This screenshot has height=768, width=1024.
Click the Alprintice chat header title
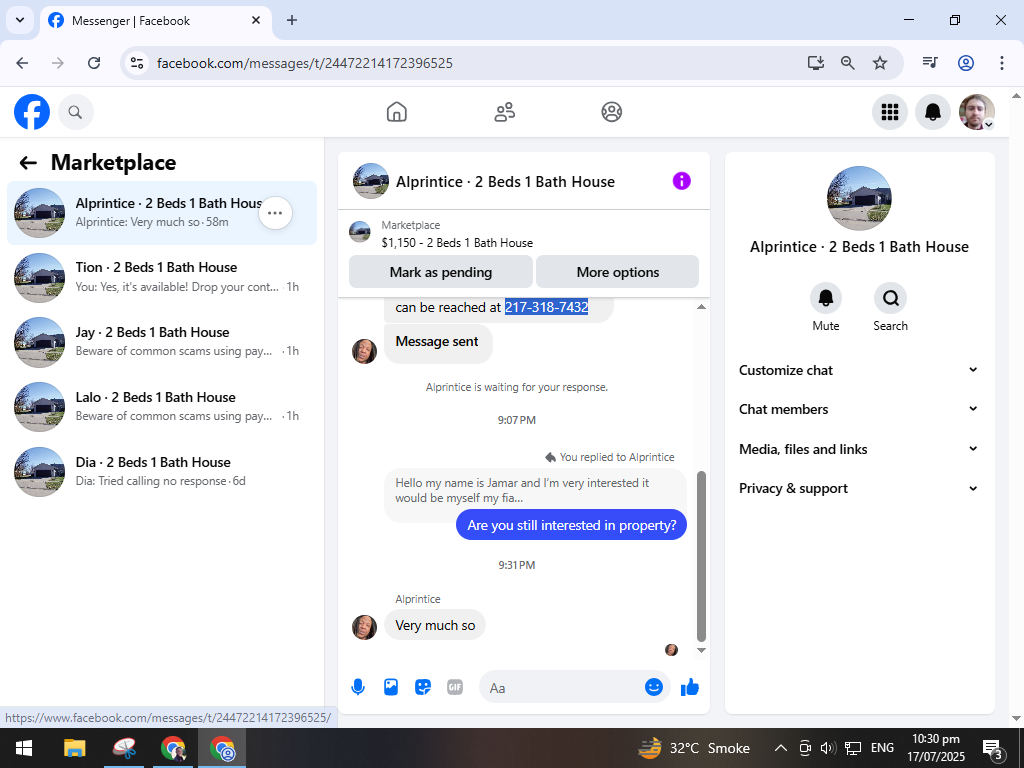pyautogui.click(x=505, y=182)
